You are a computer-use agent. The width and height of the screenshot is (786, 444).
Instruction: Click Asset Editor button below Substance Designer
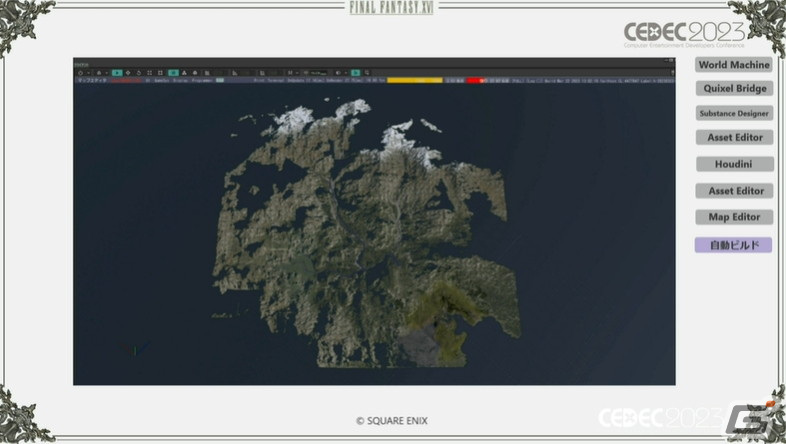tap(734, 137)
